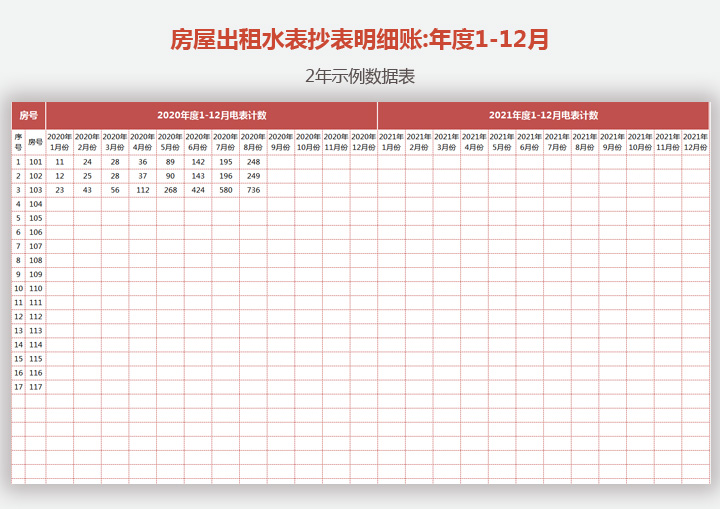
Task: Click room number cell 103
Action: (x=35, y=190)
